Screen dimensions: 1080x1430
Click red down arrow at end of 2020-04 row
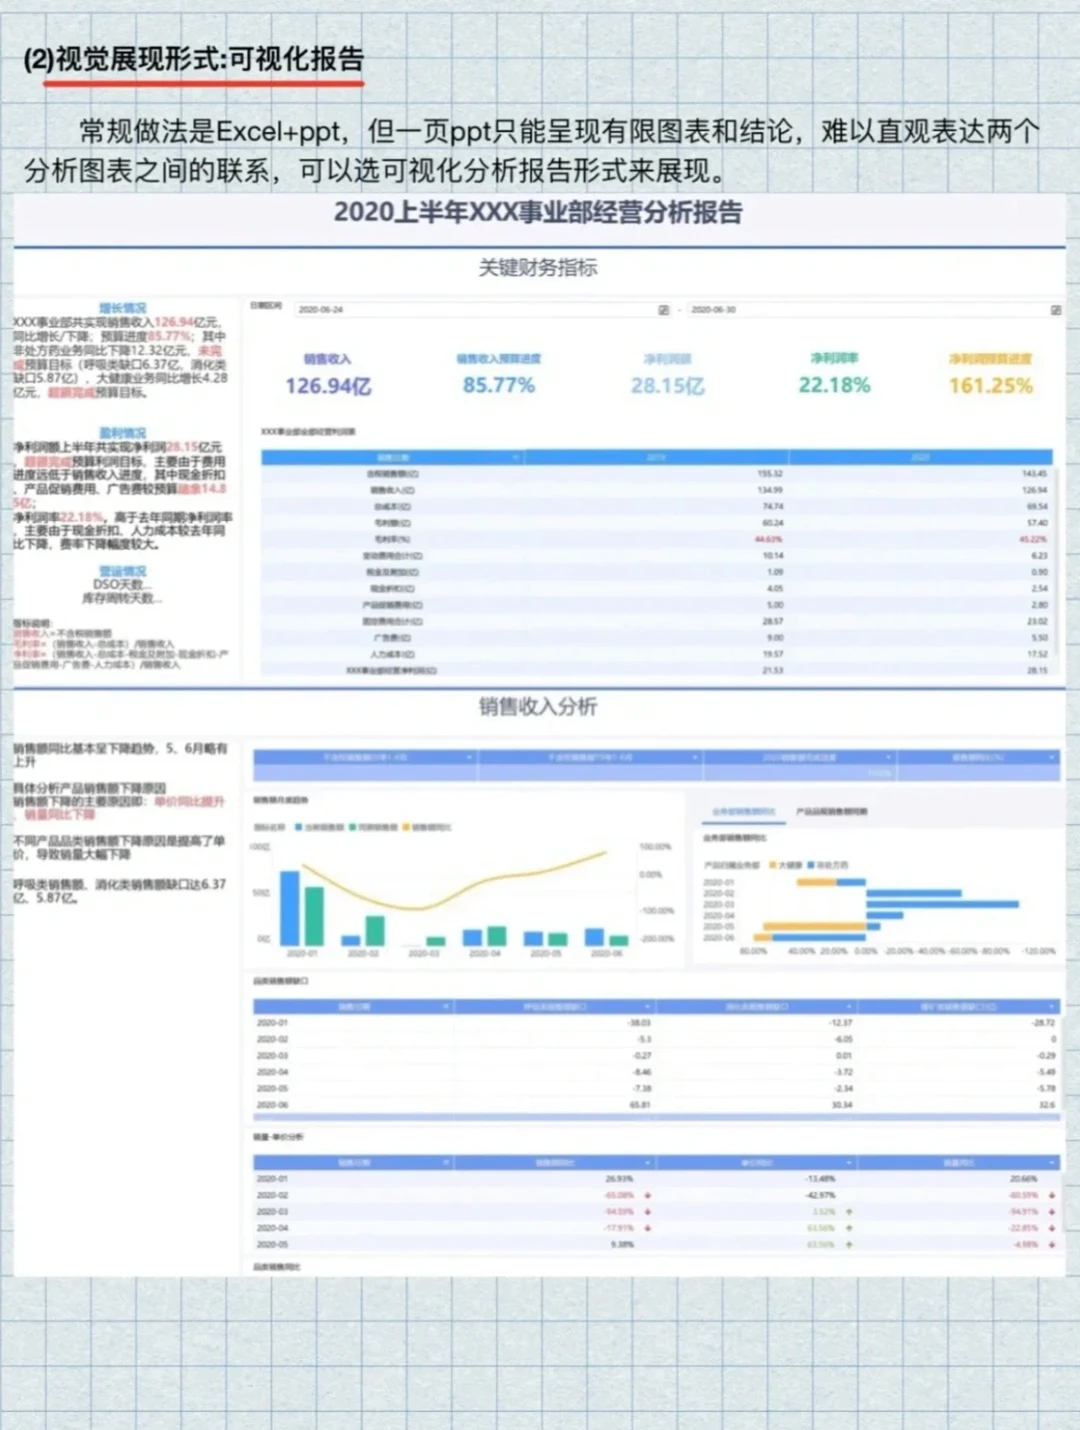pos(1052,1228)
